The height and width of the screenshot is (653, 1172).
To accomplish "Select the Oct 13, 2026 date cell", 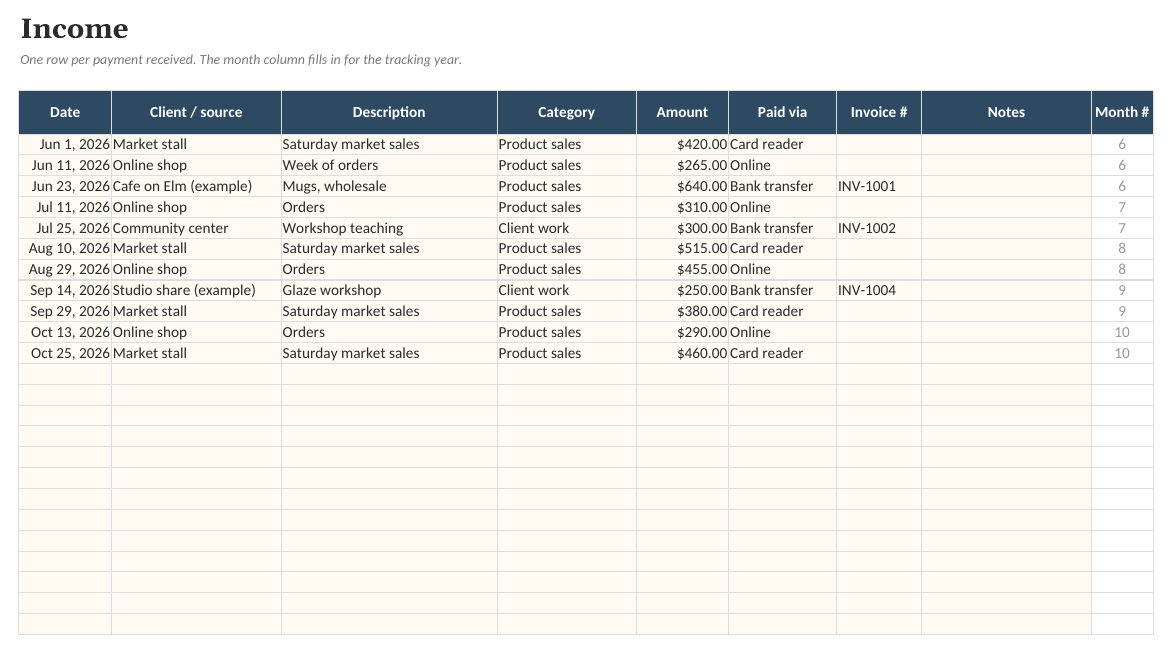I will 65,332.
